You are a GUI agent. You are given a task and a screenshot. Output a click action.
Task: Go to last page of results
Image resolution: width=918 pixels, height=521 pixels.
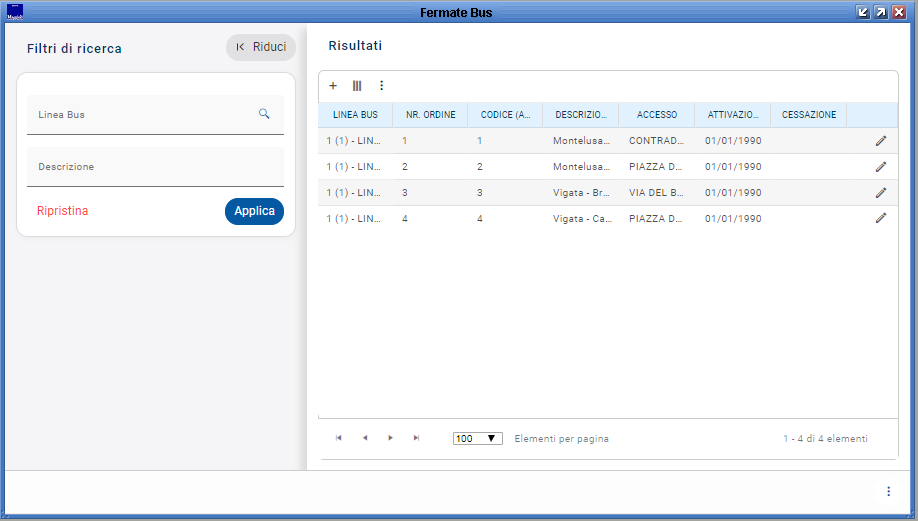pos(416,438)
